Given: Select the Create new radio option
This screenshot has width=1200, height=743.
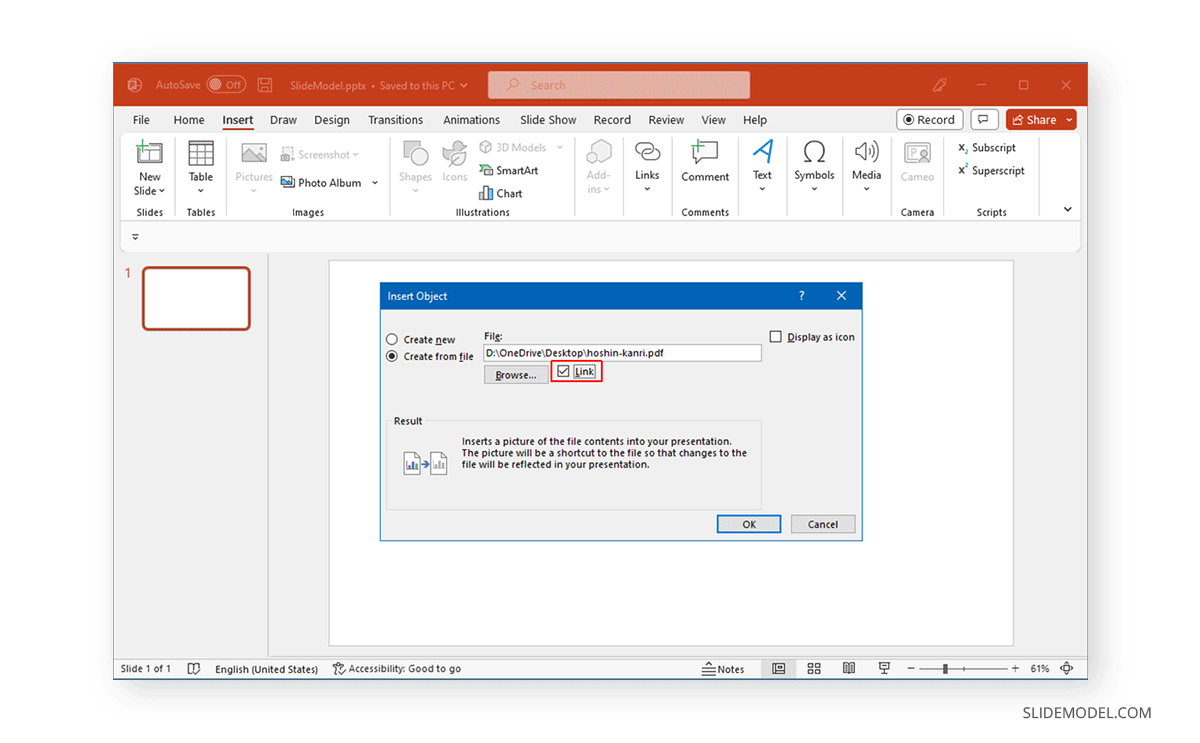Looking at the screenshot, I should click(x=392, y=340).
